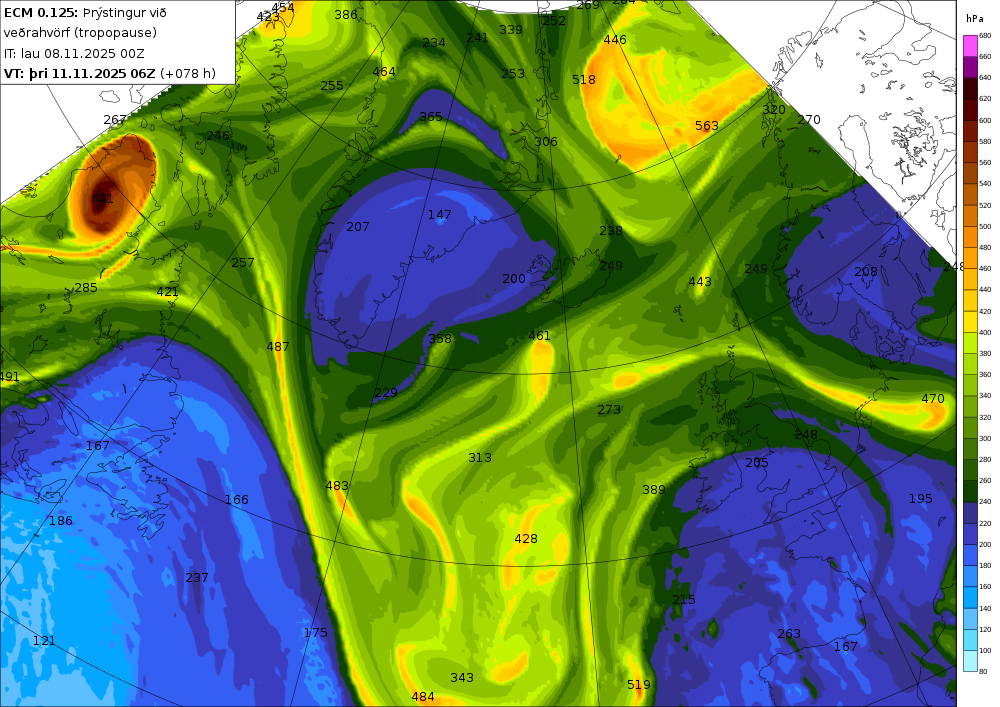Click the map value '365' on the map
The image size is (1000, 707).
coord(430,117)
